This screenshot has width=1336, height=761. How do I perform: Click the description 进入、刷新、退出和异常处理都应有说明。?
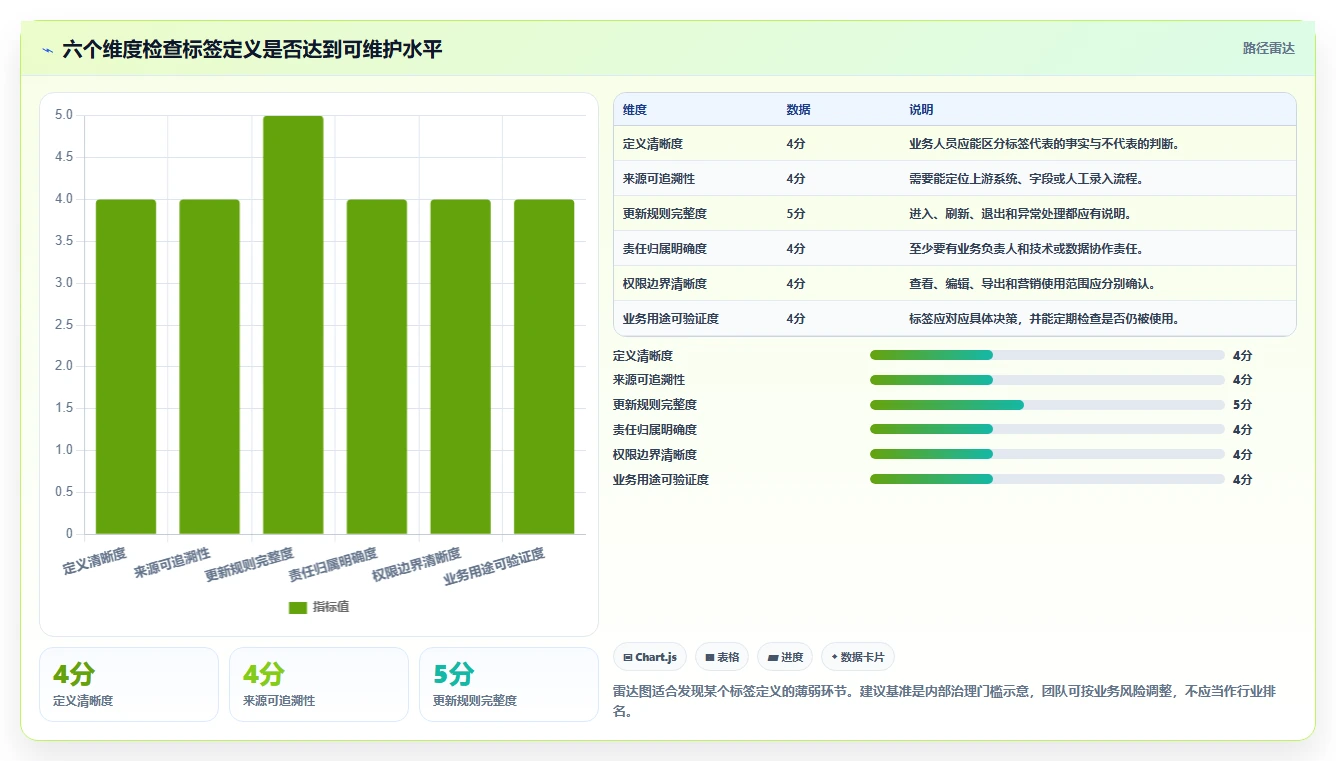tap(1020, 214)
